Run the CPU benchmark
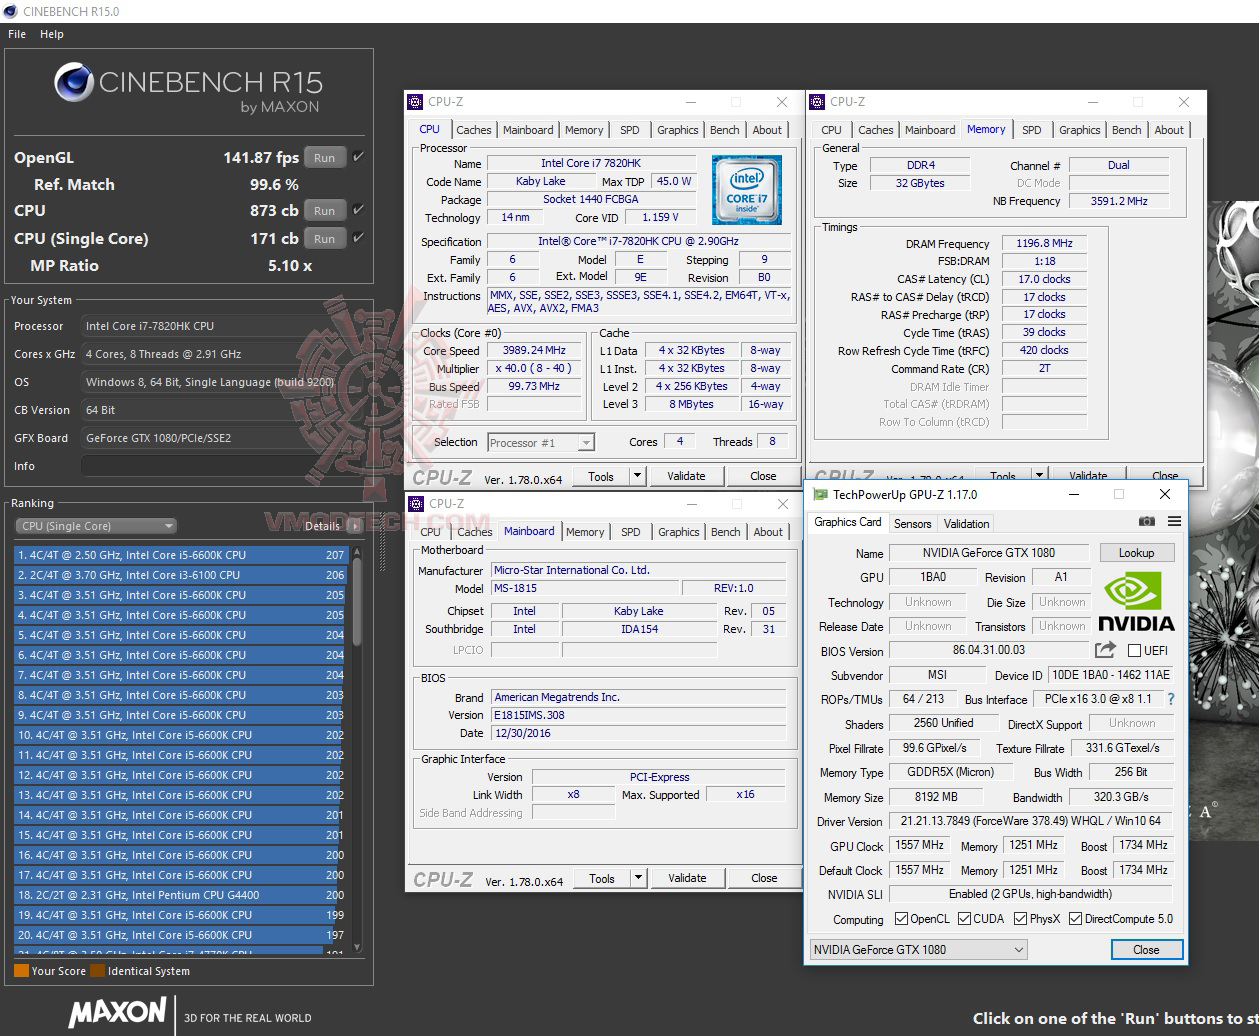The height and width of the screenshot is (1036, 1259). coord(324,210)
